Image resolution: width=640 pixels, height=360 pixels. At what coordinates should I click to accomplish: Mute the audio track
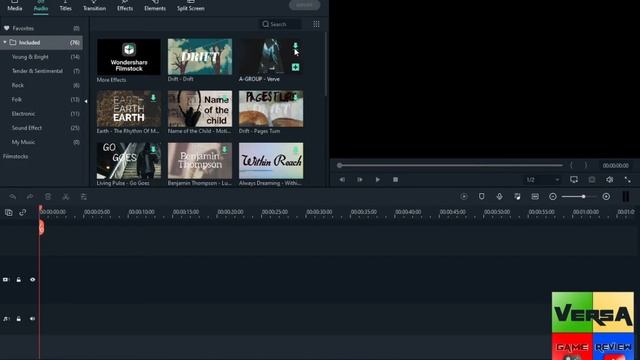(x=32, y=319)
